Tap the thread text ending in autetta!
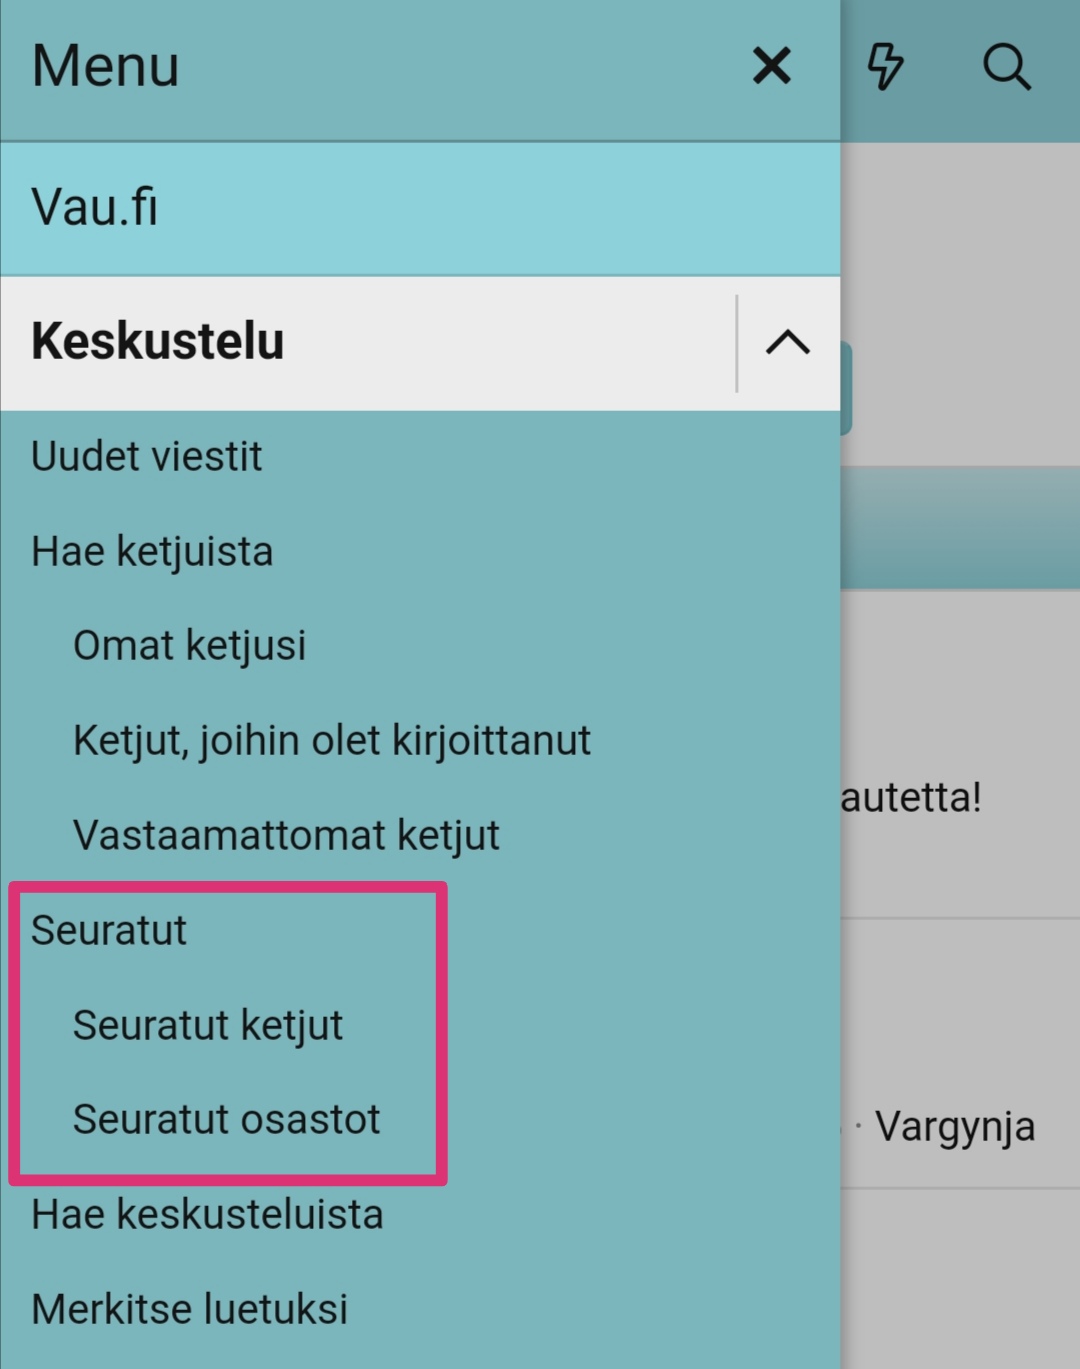The image size is (1080, 1369). point(913,795)
